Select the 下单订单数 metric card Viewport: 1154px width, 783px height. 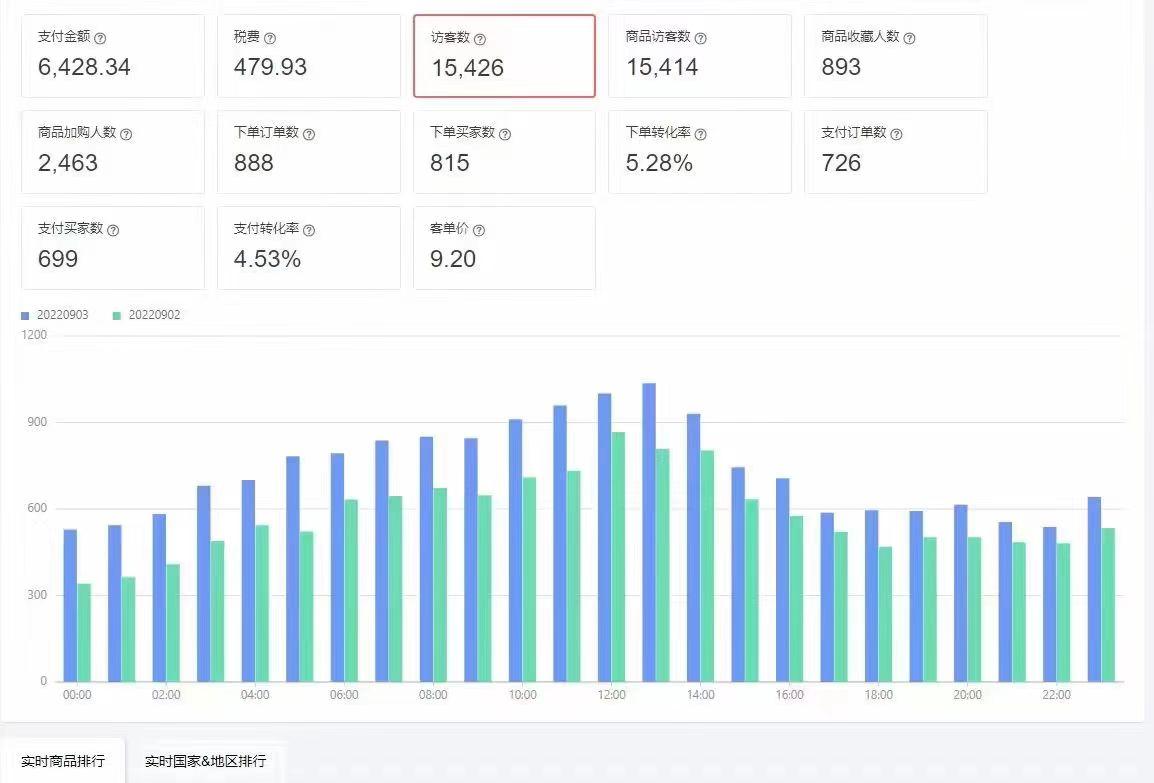309,152
